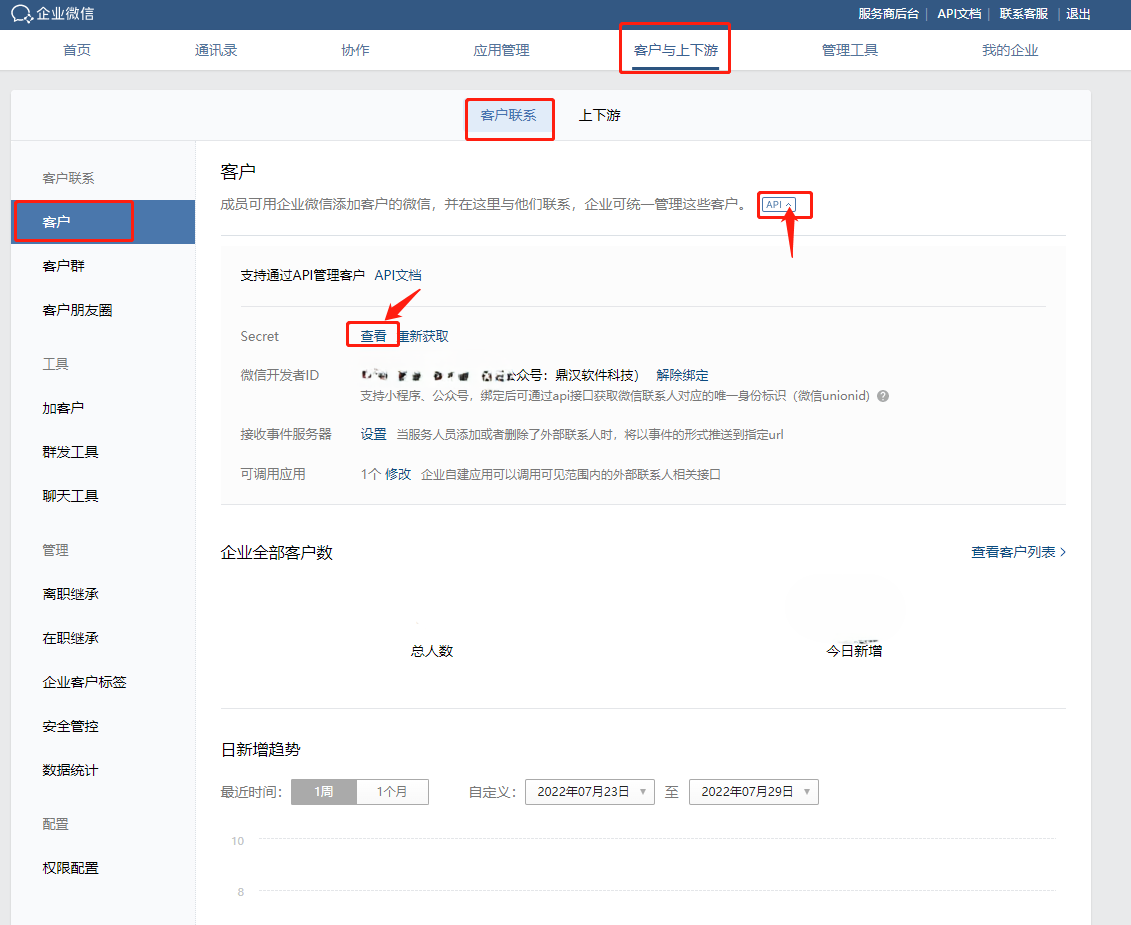Click the 日新增趋势 heading
The width and height of the screenshot is (1131, 925).
point(260,750)
